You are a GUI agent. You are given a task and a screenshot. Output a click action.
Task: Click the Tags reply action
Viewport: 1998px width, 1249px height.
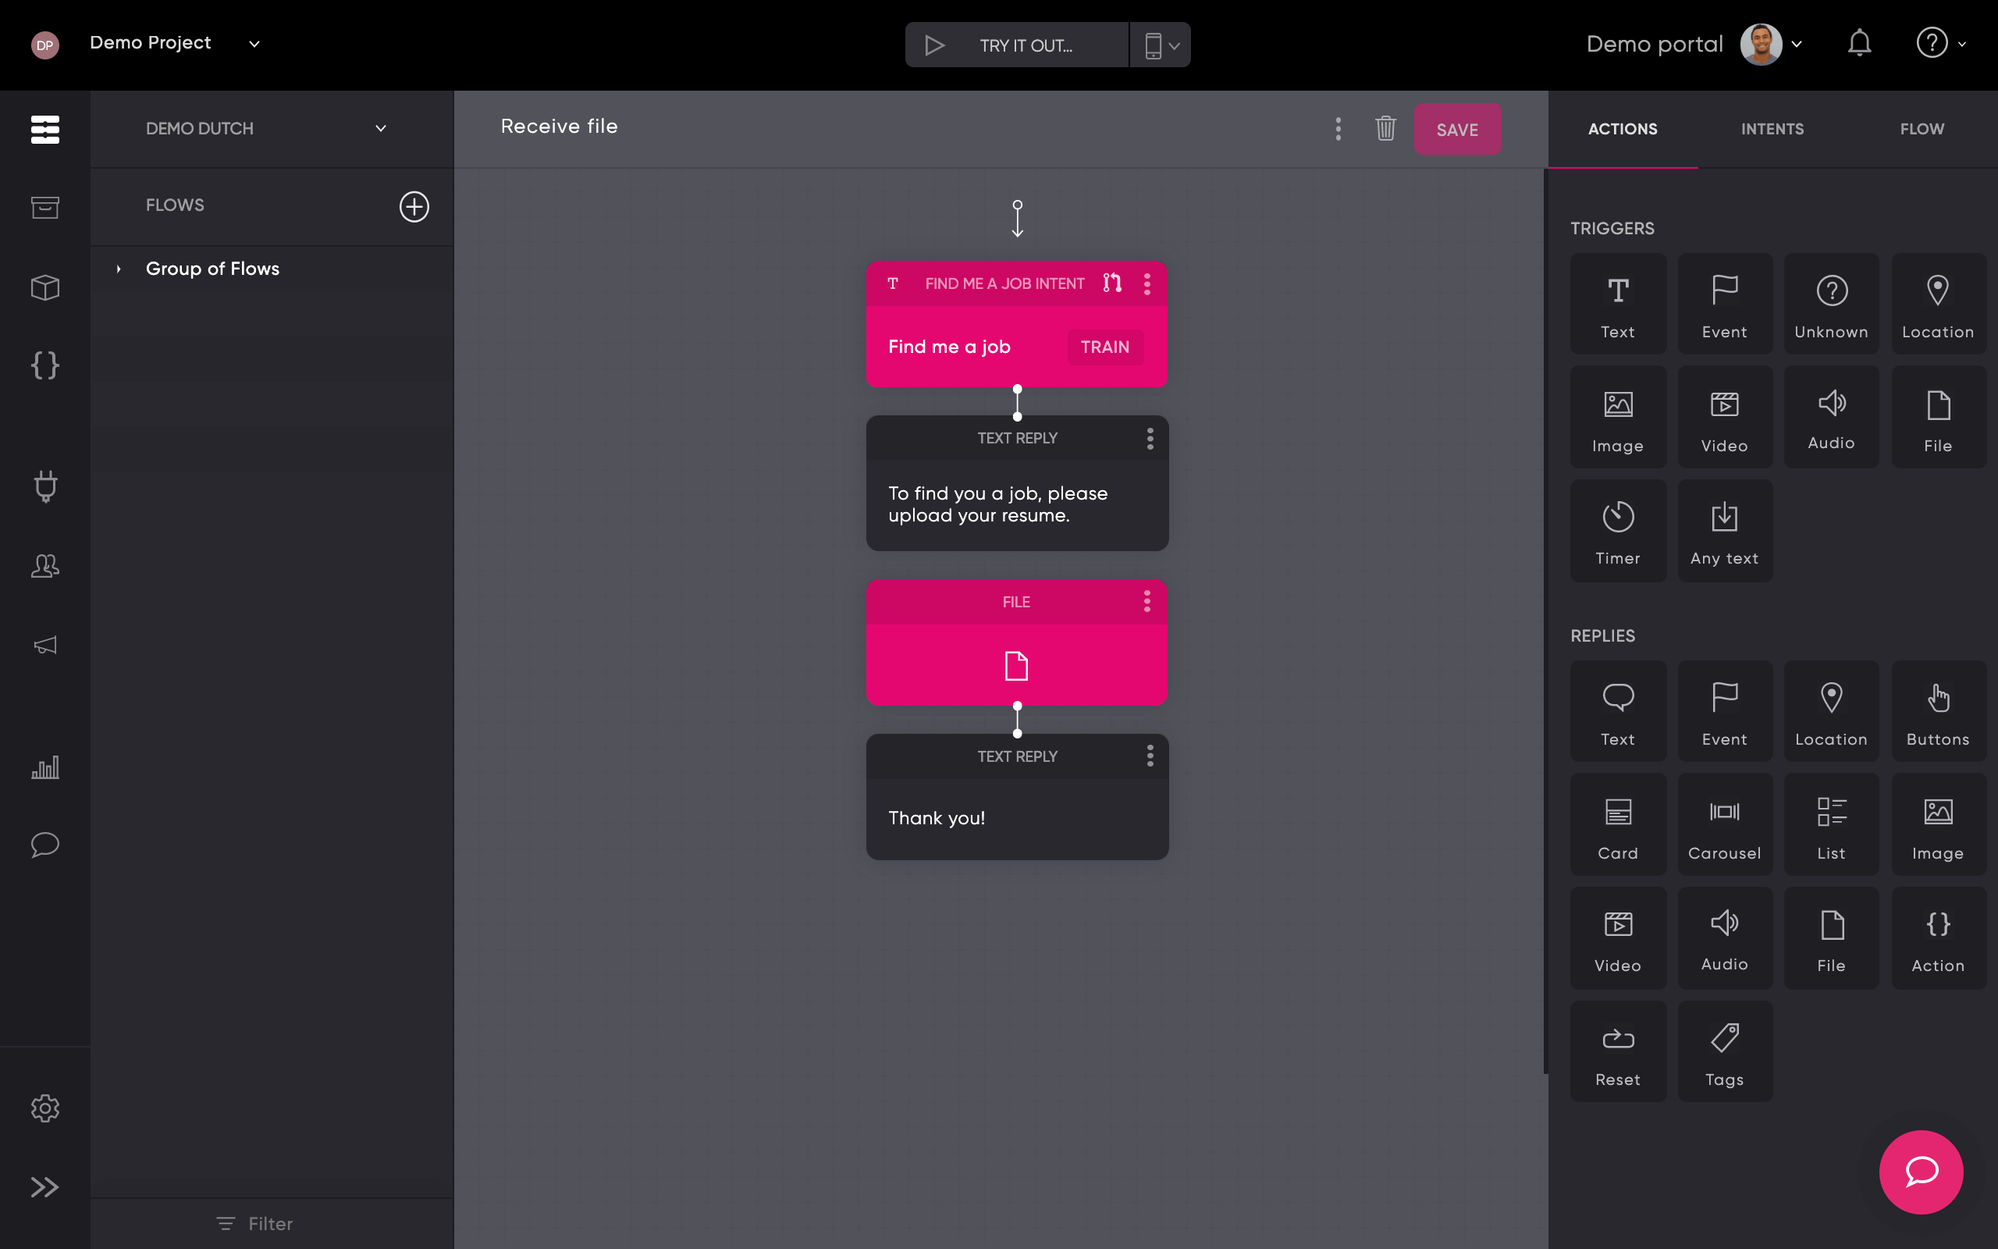tap(1724, 1052)
